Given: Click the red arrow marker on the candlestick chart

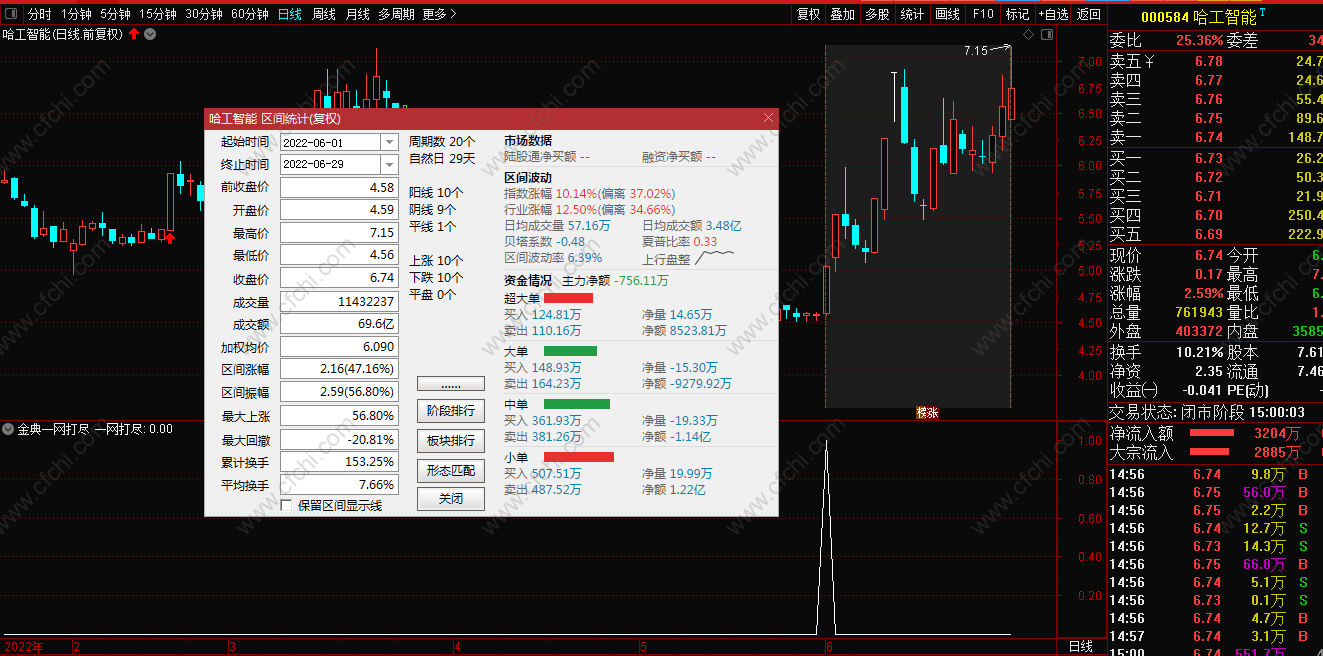Looking at the screenshot, I should click(x=169, y=238).
